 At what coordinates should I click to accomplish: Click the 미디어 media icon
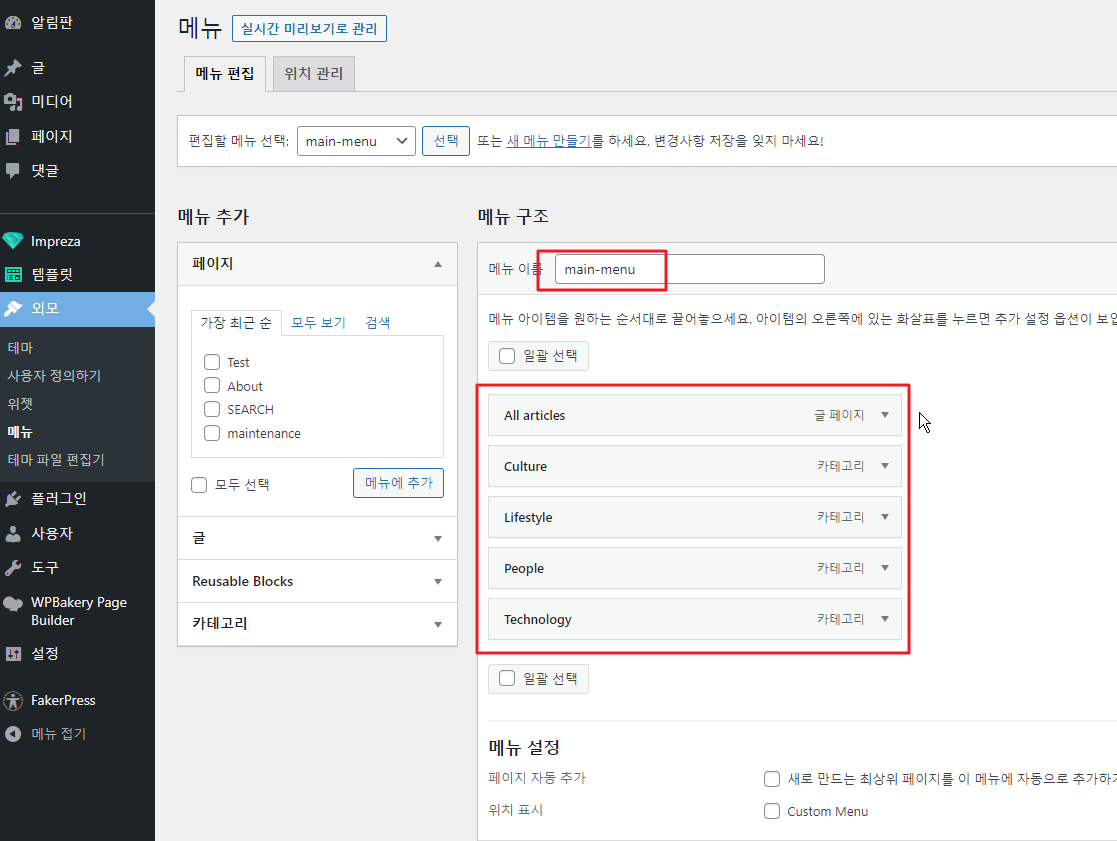point(13,102)
